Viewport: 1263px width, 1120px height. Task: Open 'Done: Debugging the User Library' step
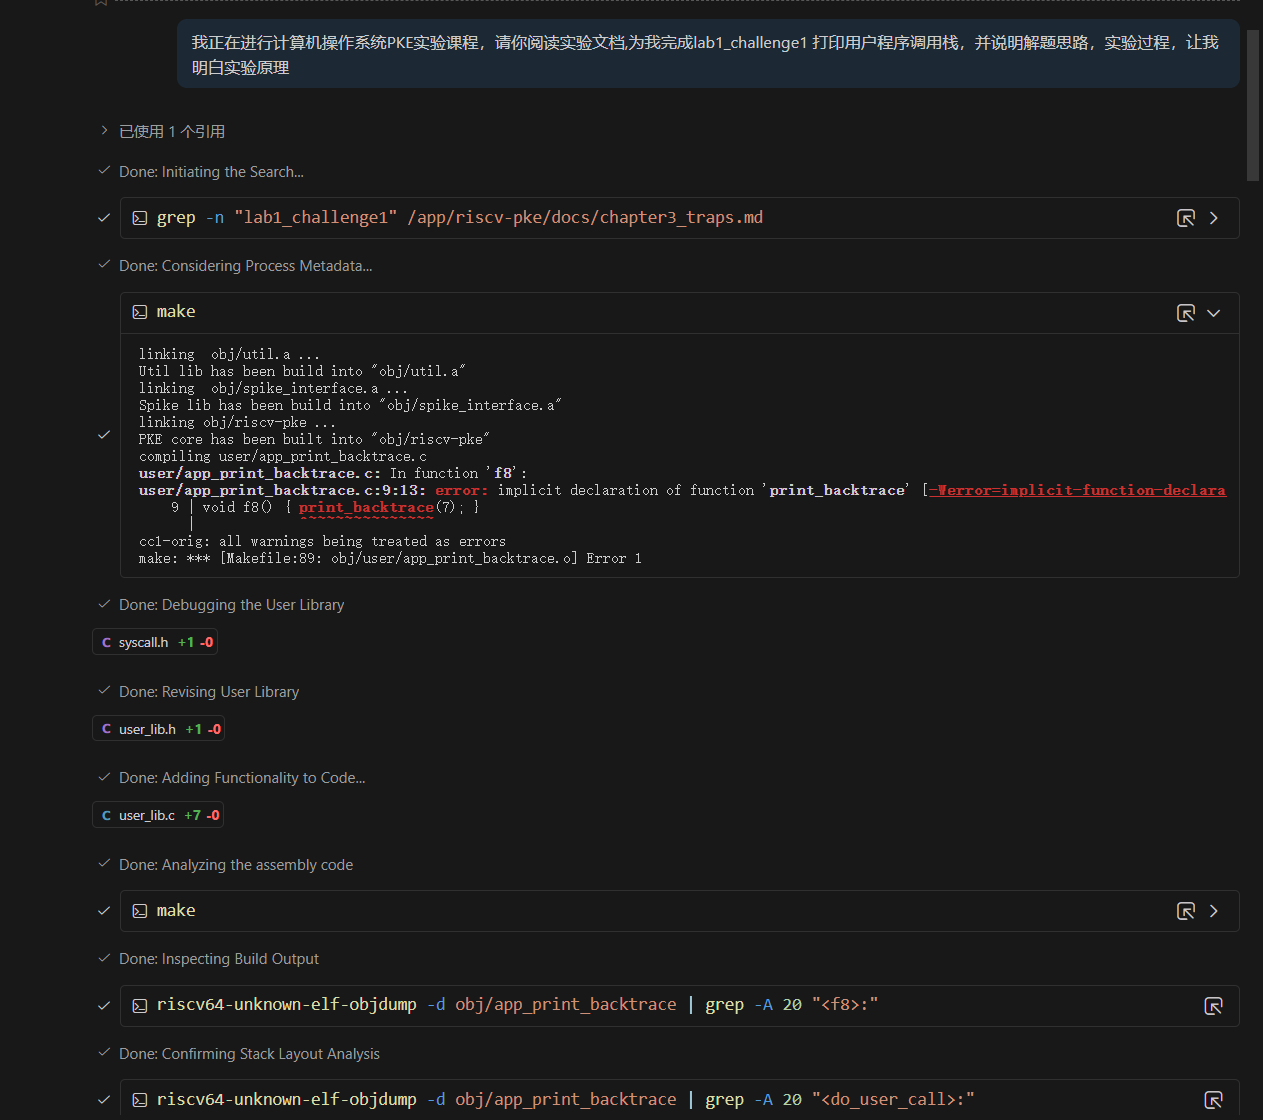[231, 605]
